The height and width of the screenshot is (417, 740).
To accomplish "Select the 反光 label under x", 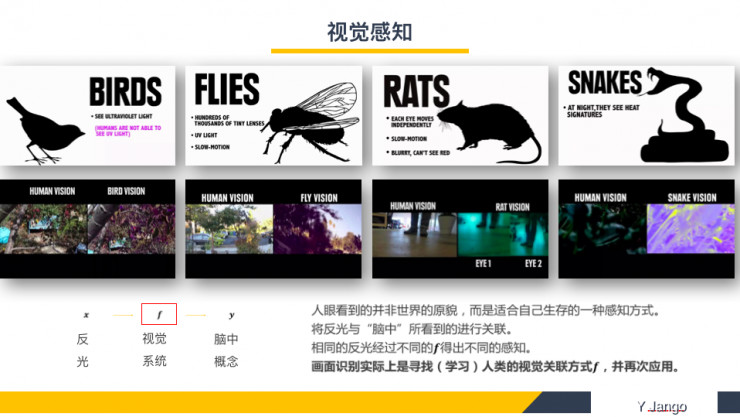I will pyautogui.click(x=83, y=350).
